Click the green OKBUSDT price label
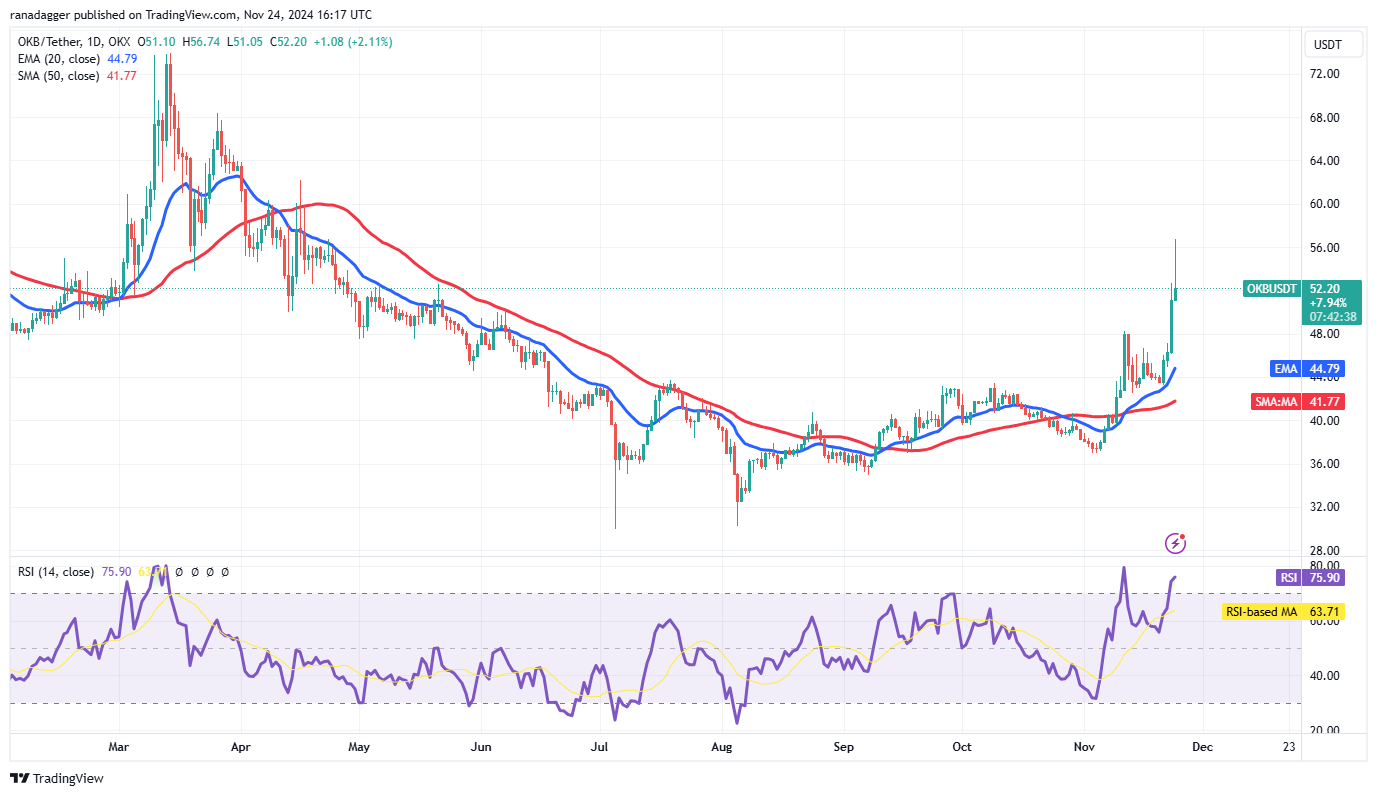 1271,289
